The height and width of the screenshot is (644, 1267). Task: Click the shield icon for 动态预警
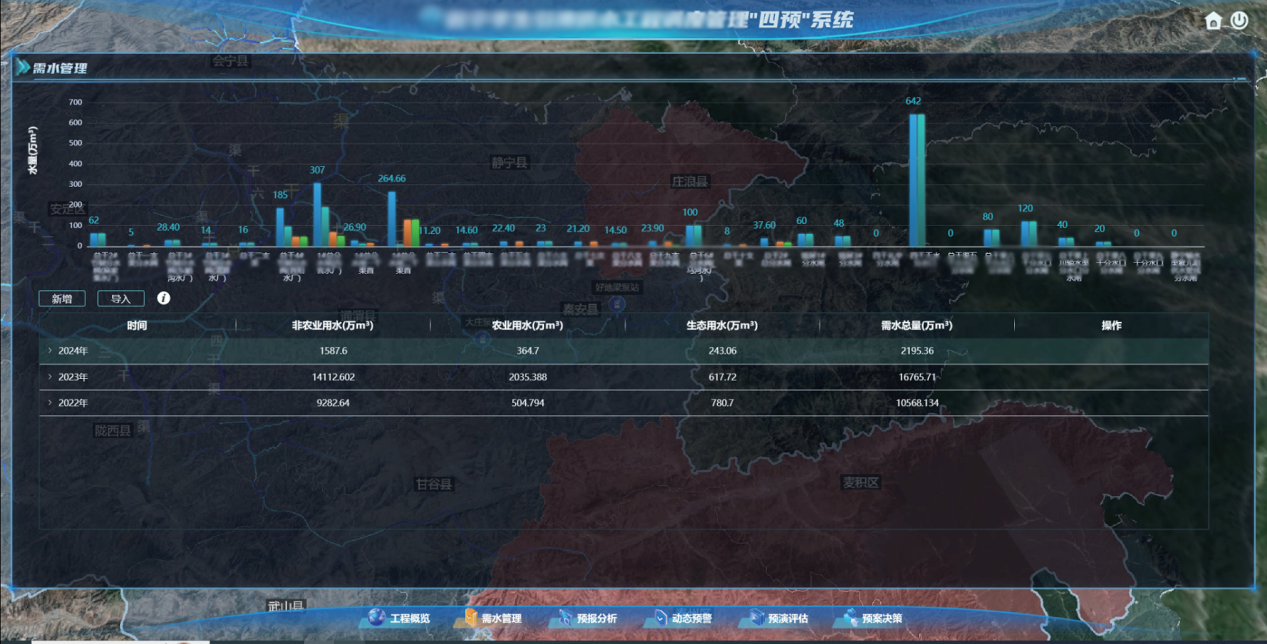(659, 618)
